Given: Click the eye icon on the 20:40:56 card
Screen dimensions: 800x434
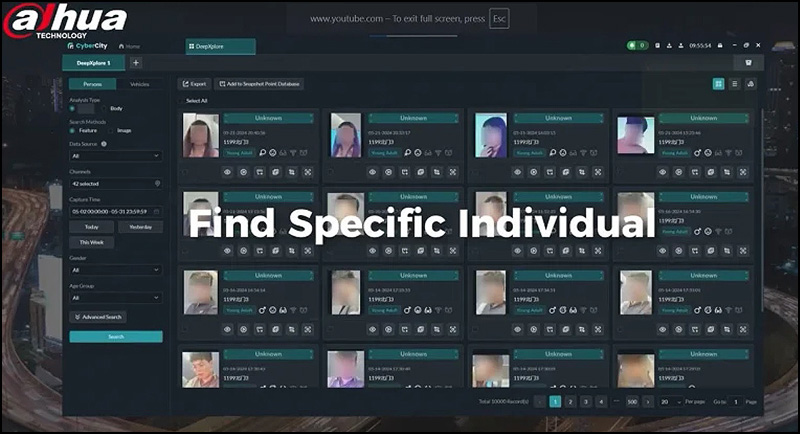Looking at the screenshot, I should click(228, 172).
